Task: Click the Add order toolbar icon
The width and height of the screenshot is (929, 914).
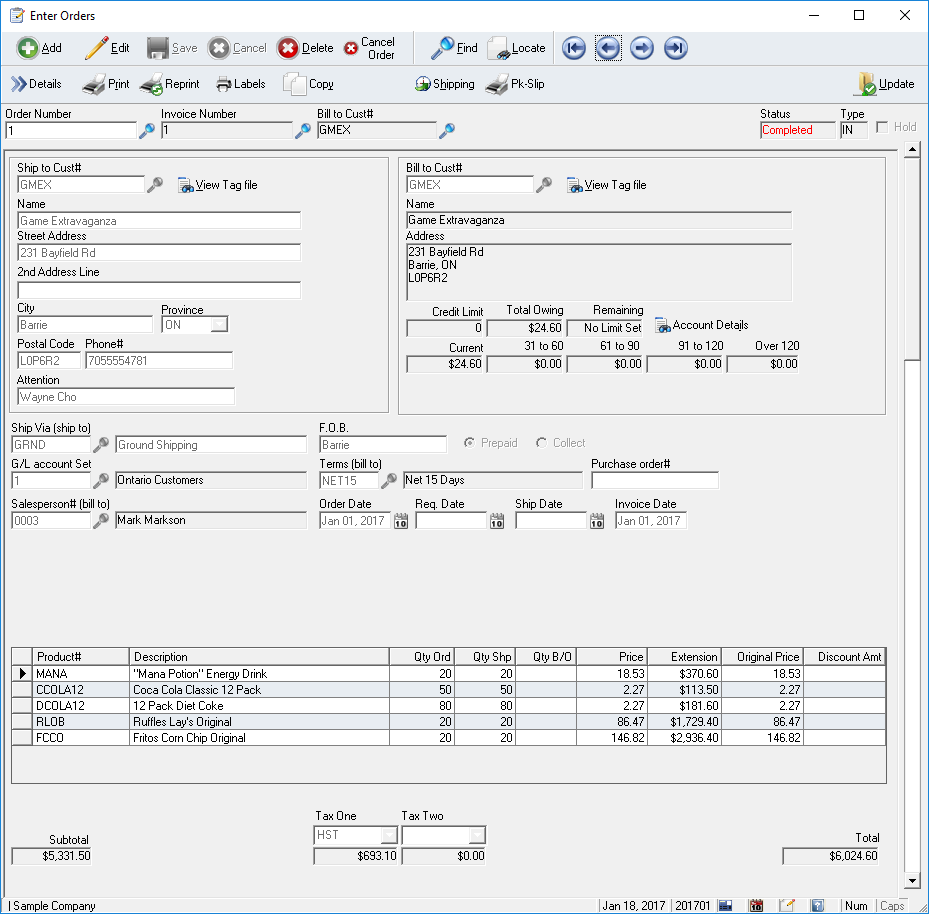Action: coord(28,48)
